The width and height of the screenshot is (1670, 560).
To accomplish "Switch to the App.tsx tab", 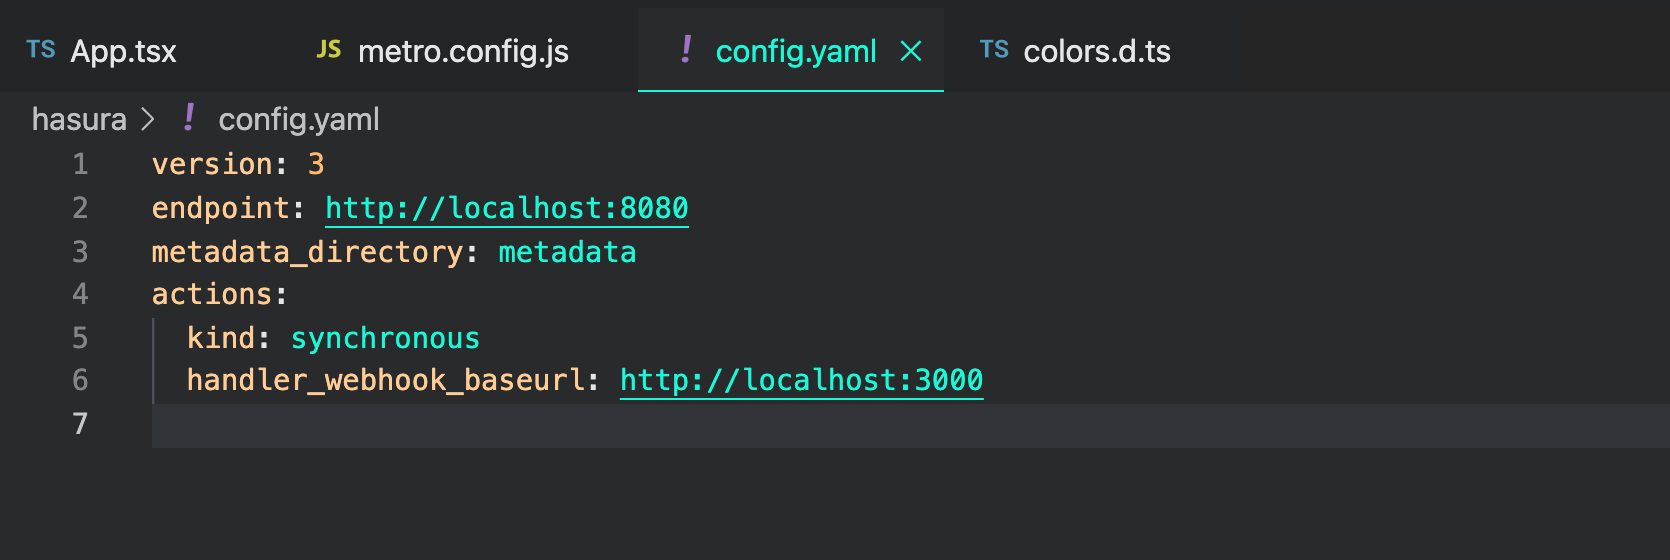I will coord(123,51).
